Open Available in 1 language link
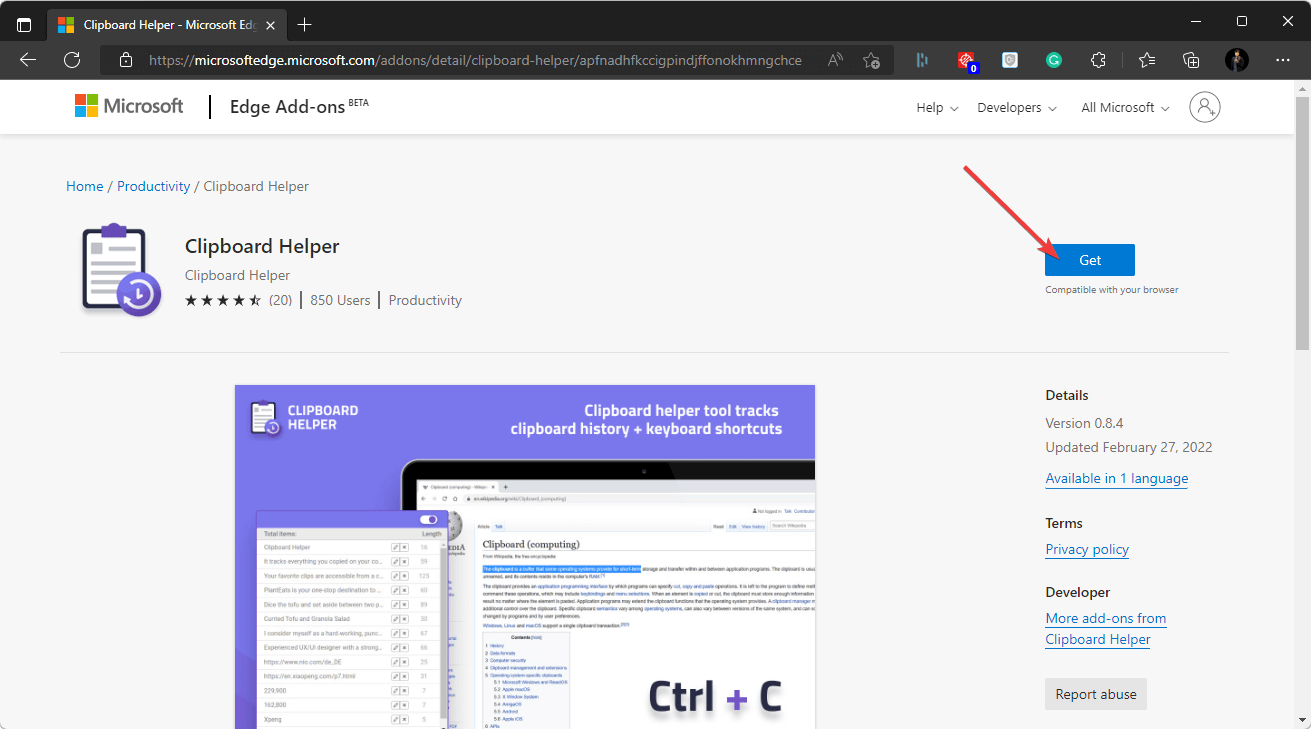 coord(1117,478)
